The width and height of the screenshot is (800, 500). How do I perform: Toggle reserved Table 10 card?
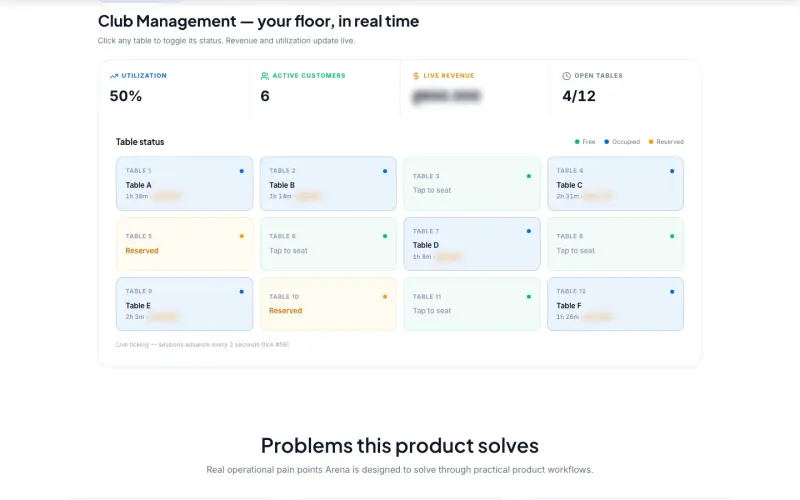click(328, 304)
